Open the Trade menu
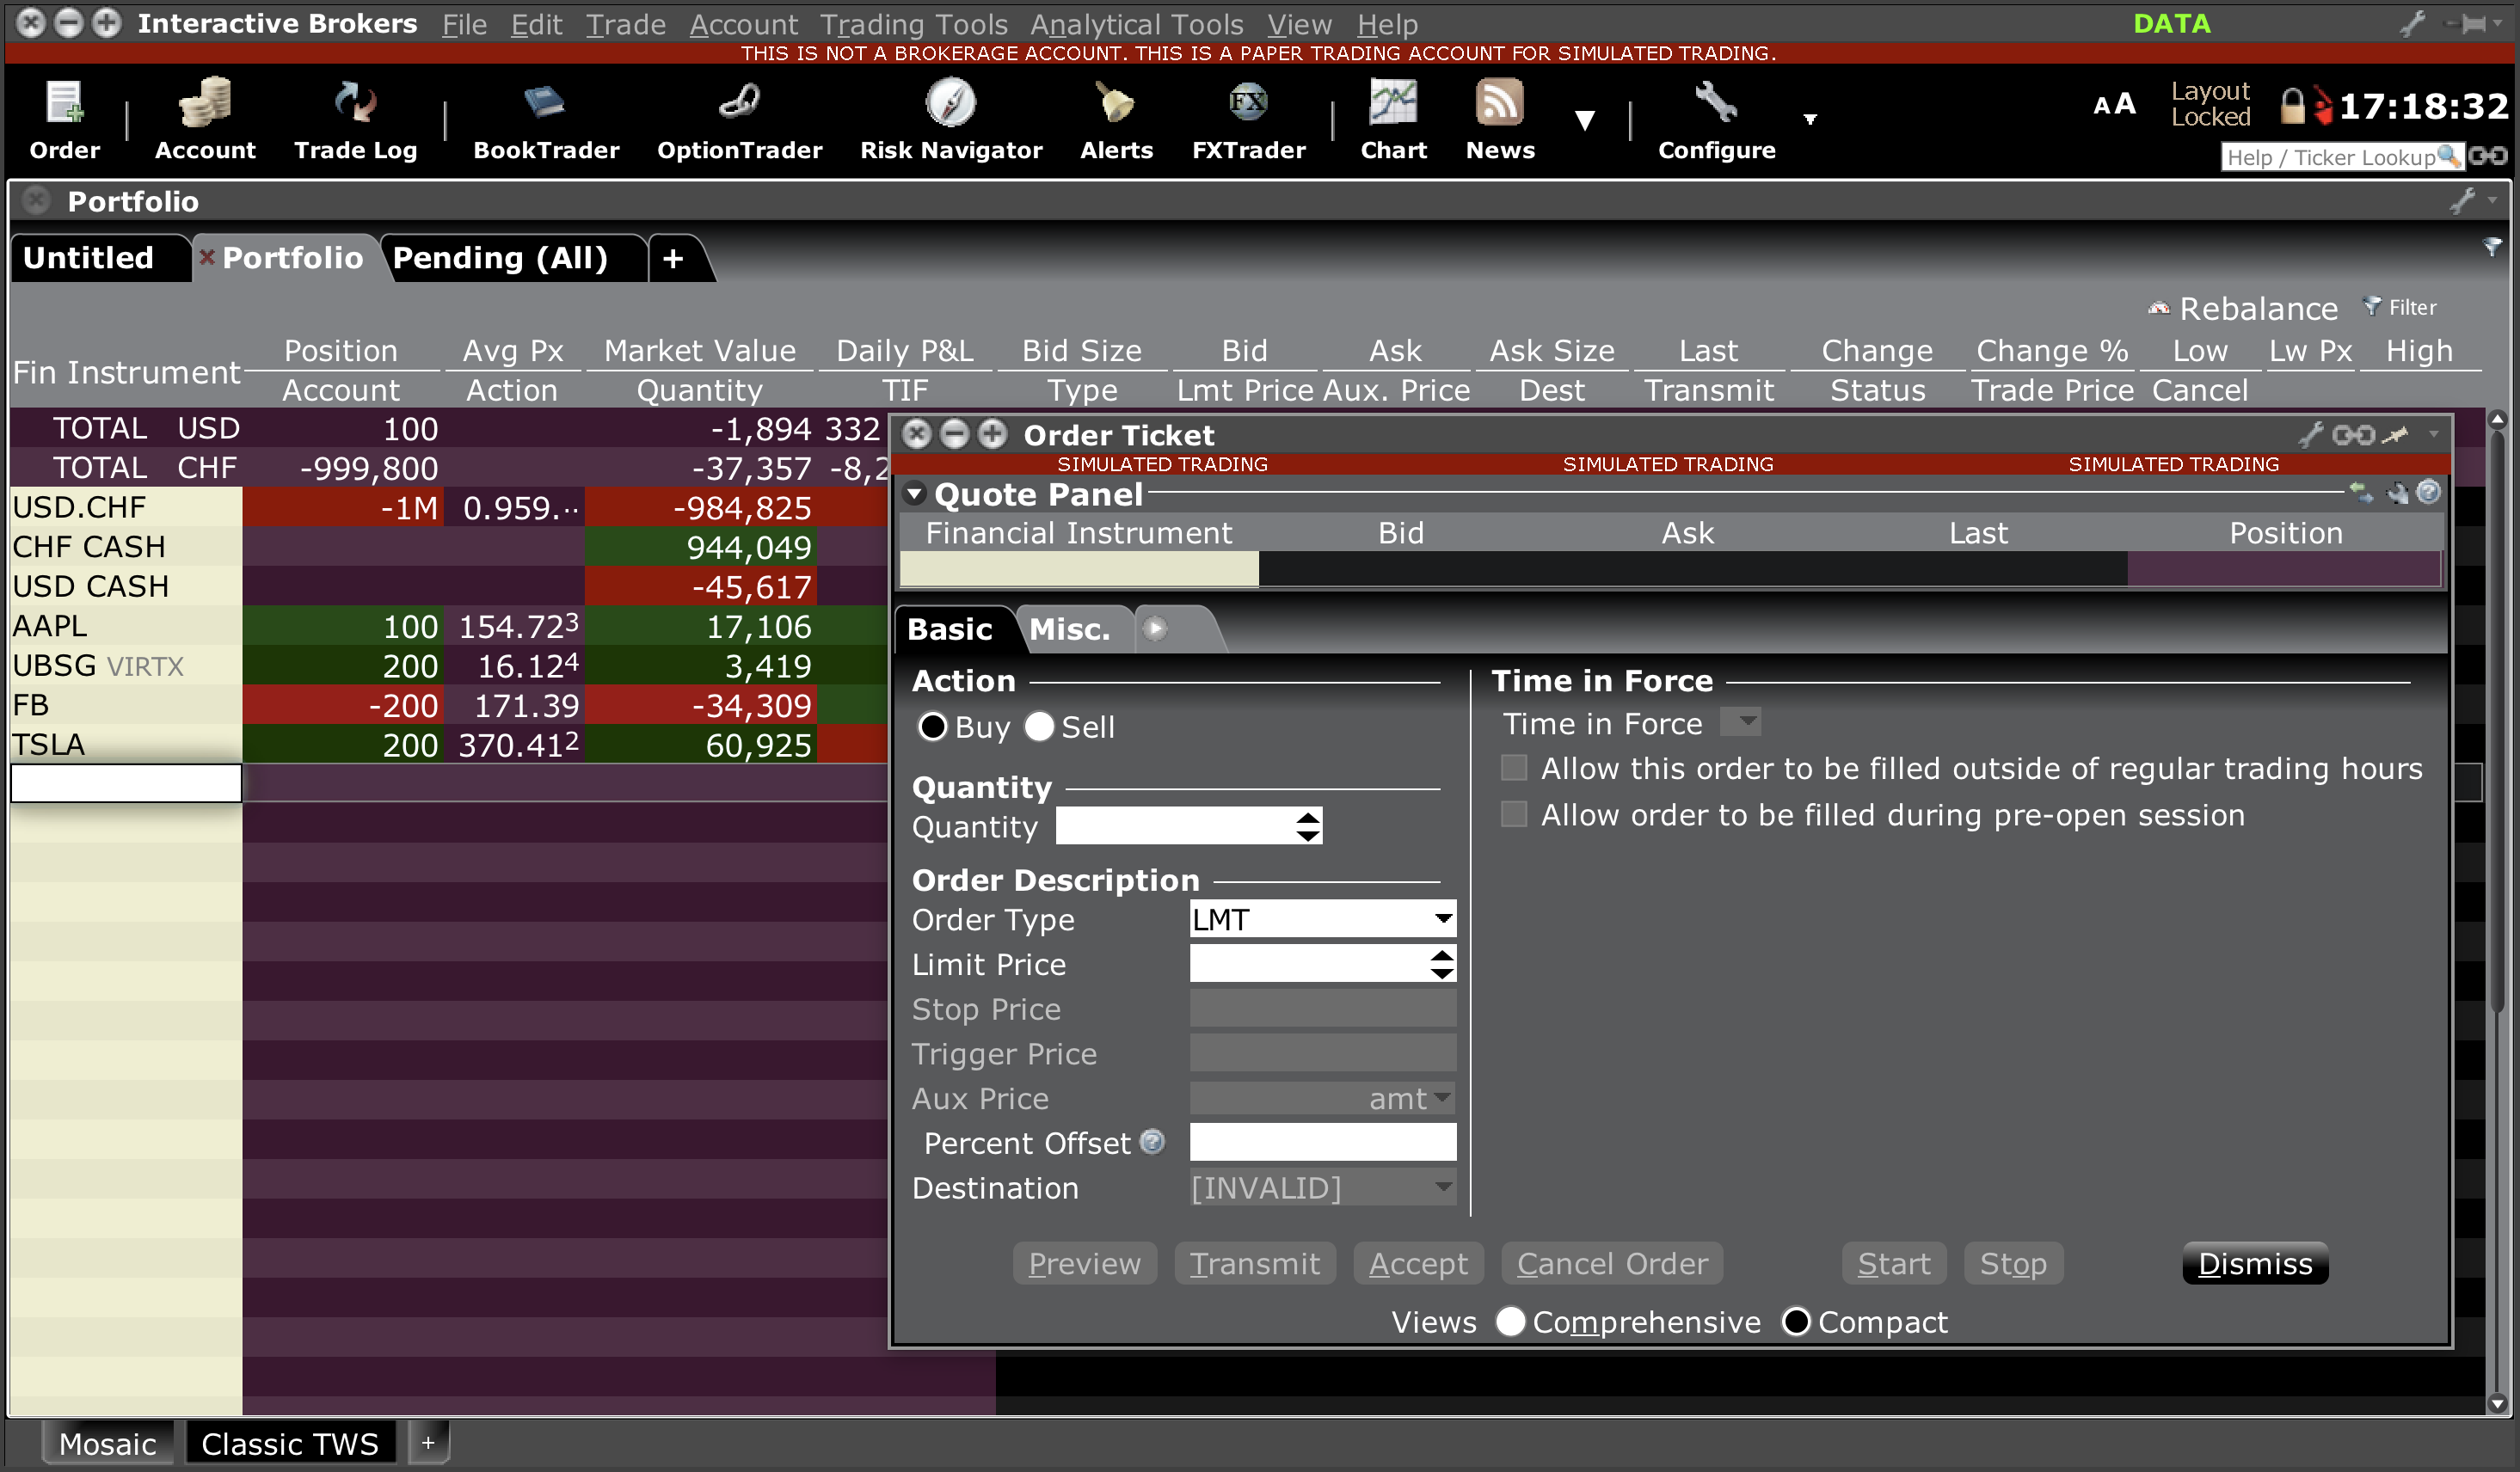This screenshot has width=2520, height=1472. pyautogui.click(x=625, y=24)
